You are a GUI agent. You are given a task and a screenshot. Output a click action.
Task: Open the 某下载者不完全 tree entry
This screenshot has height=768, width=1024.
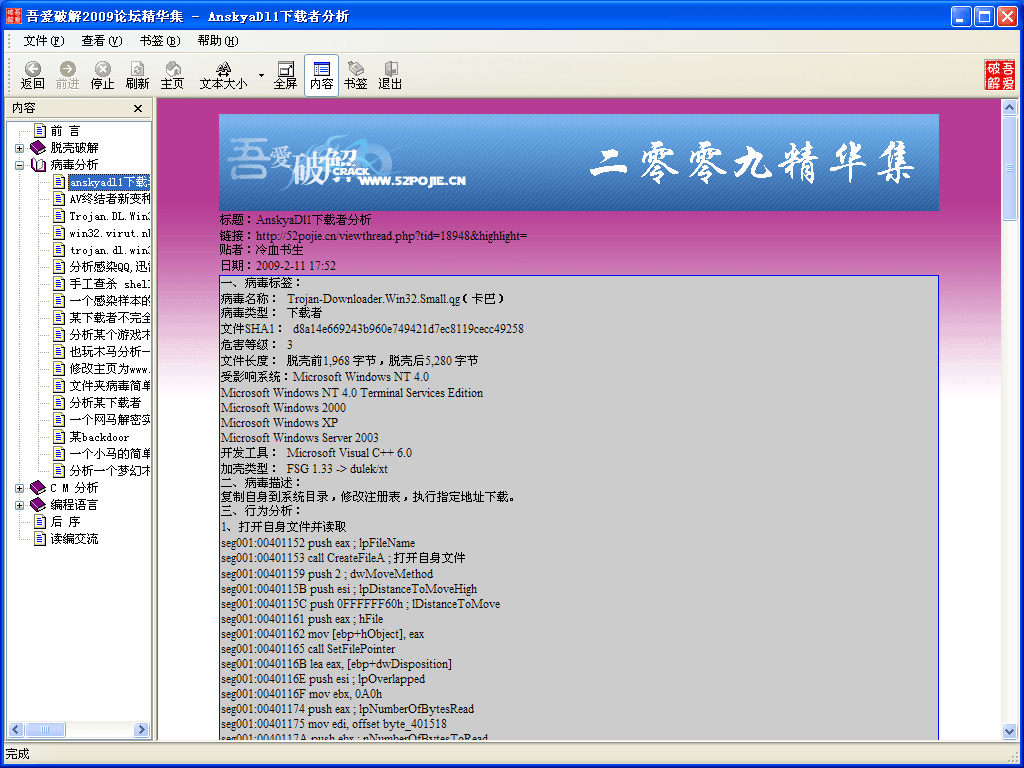(x=109, y=318)
